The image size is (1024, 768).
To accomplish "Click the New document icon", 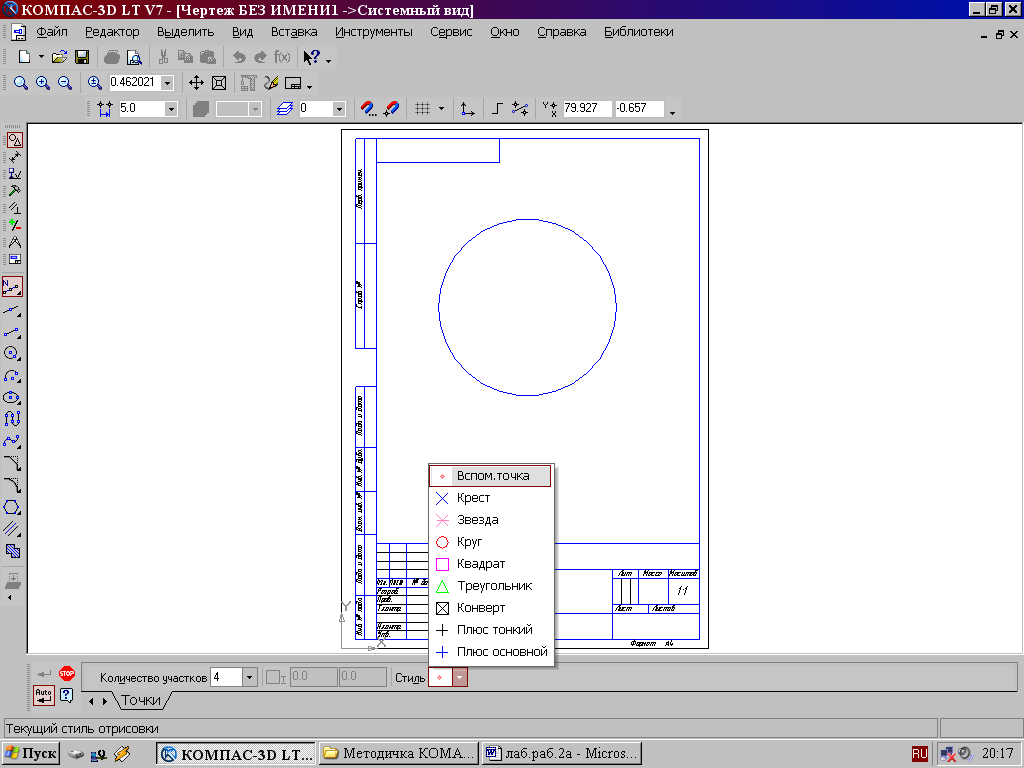I will [x=24, y=57].
